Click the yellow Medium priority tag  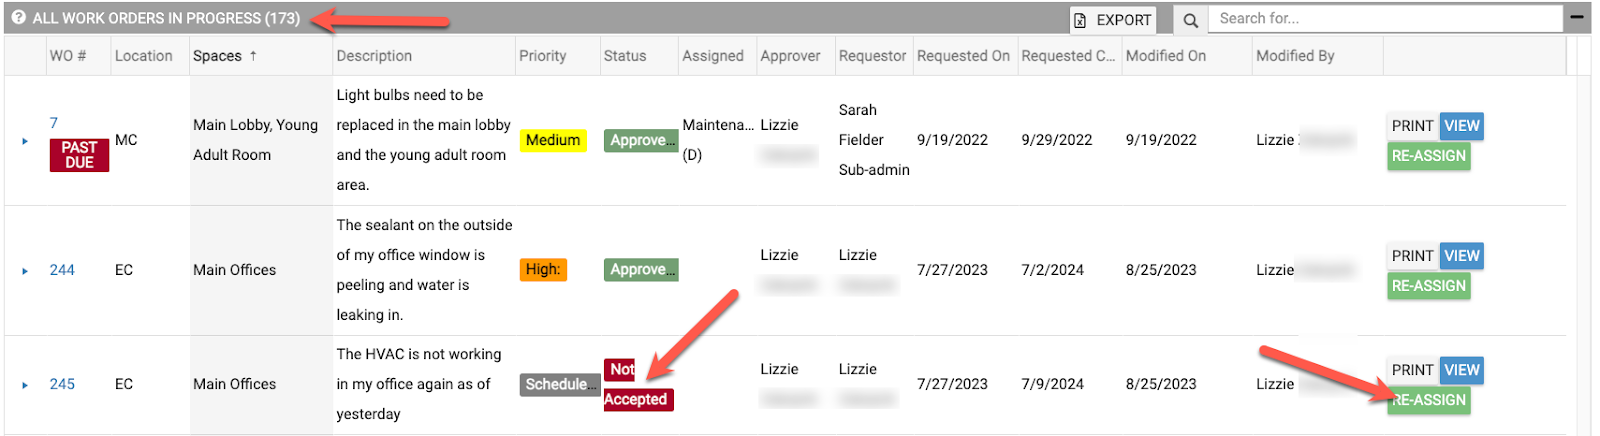(553, 141)
